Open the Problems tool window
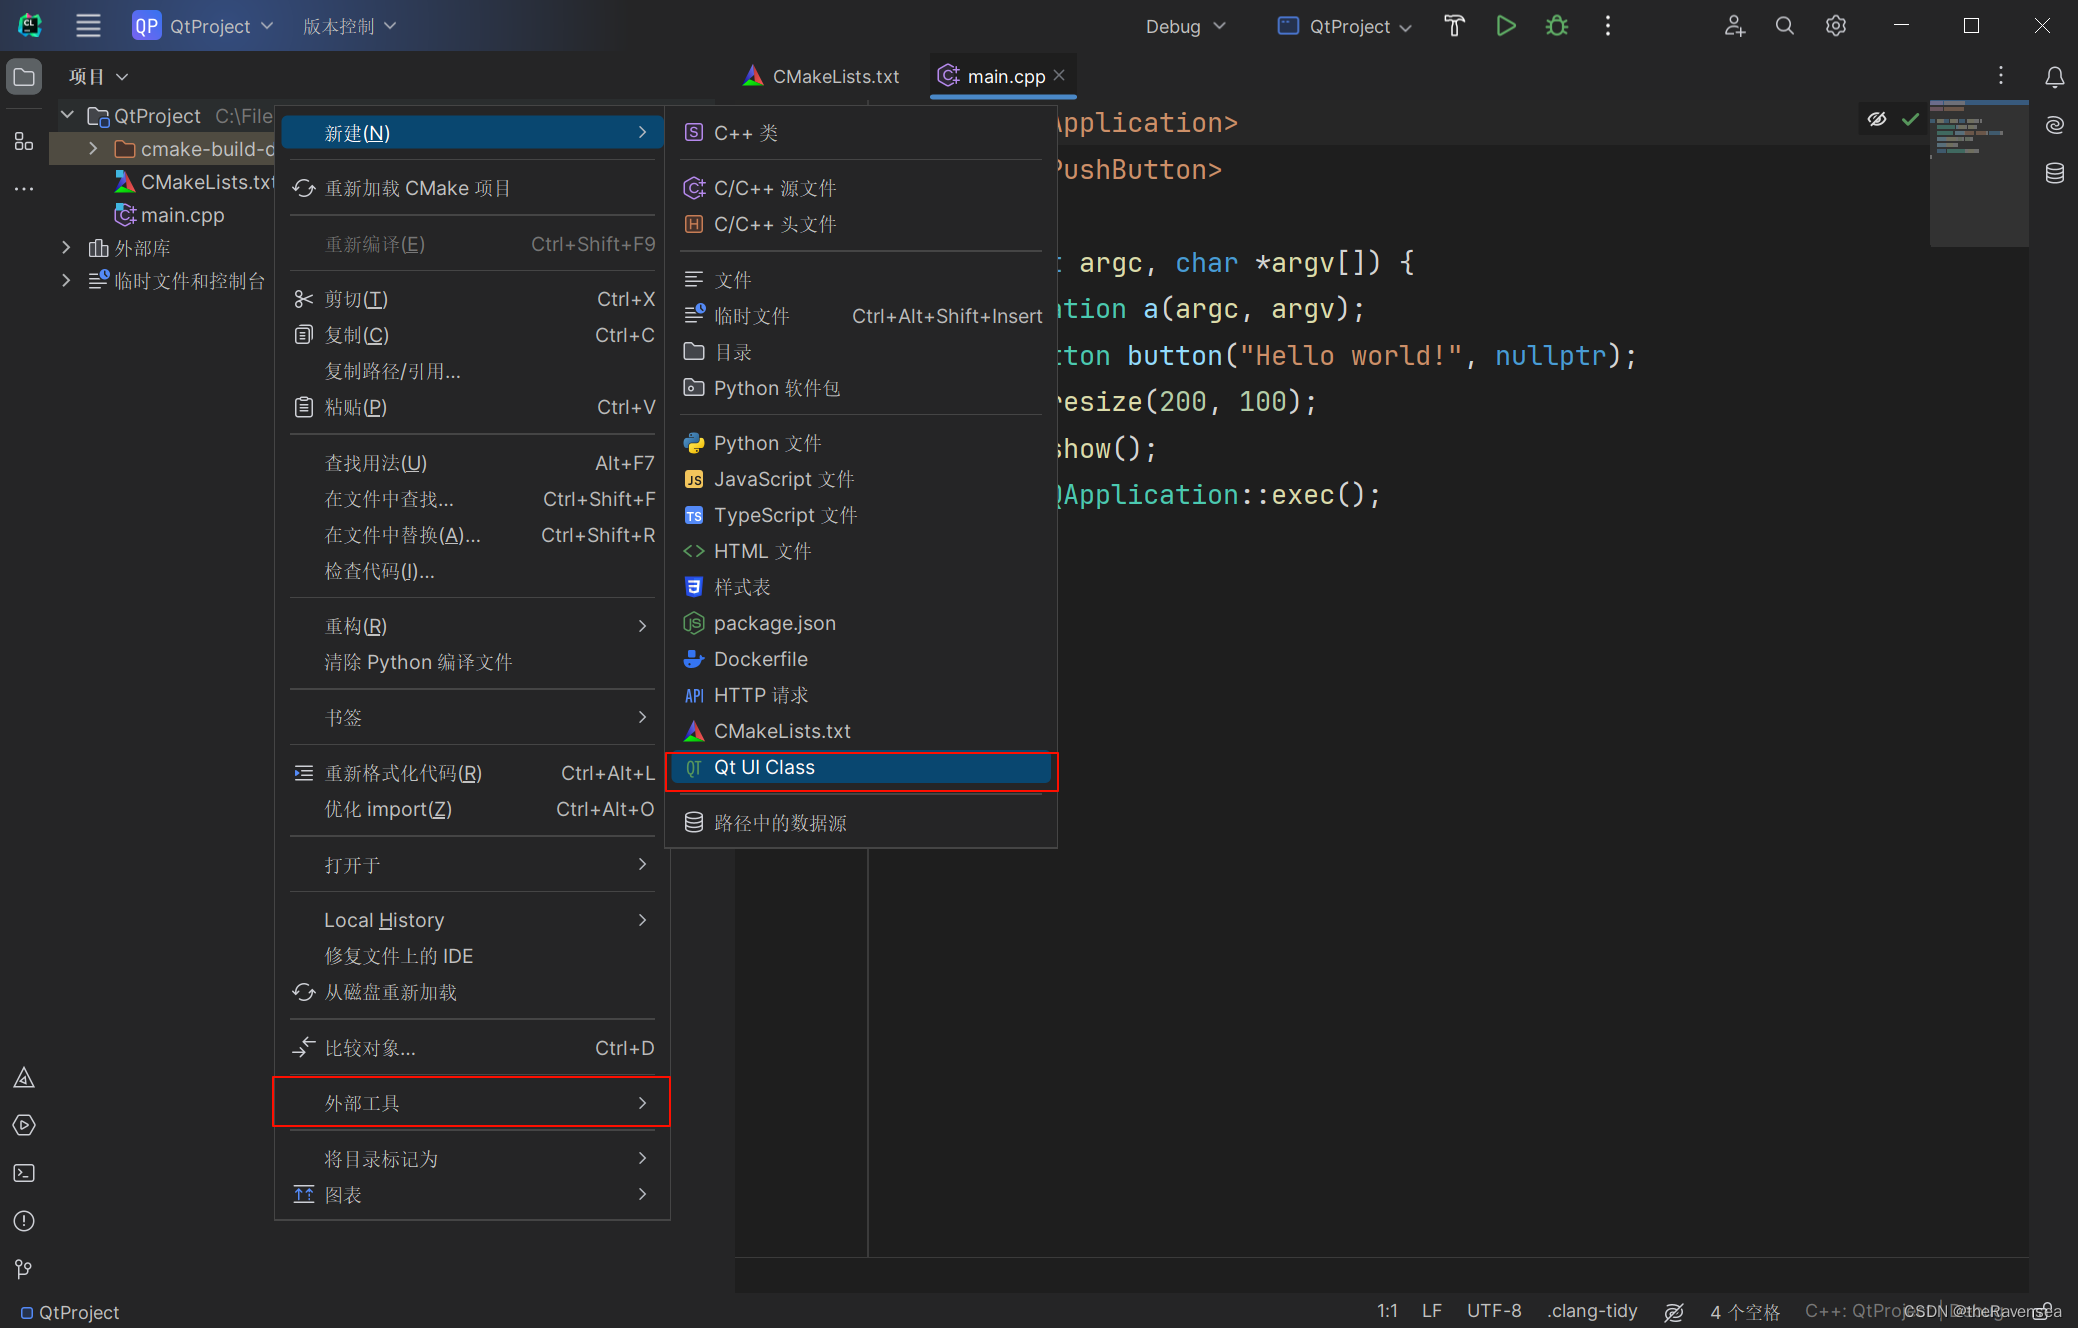 click(24, 1222)
